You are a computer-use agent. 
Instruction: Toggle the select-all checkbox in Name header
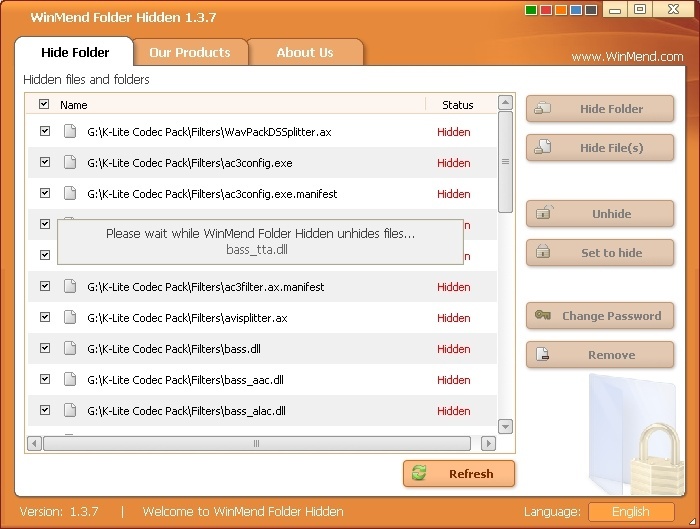(x=44, y=104)
